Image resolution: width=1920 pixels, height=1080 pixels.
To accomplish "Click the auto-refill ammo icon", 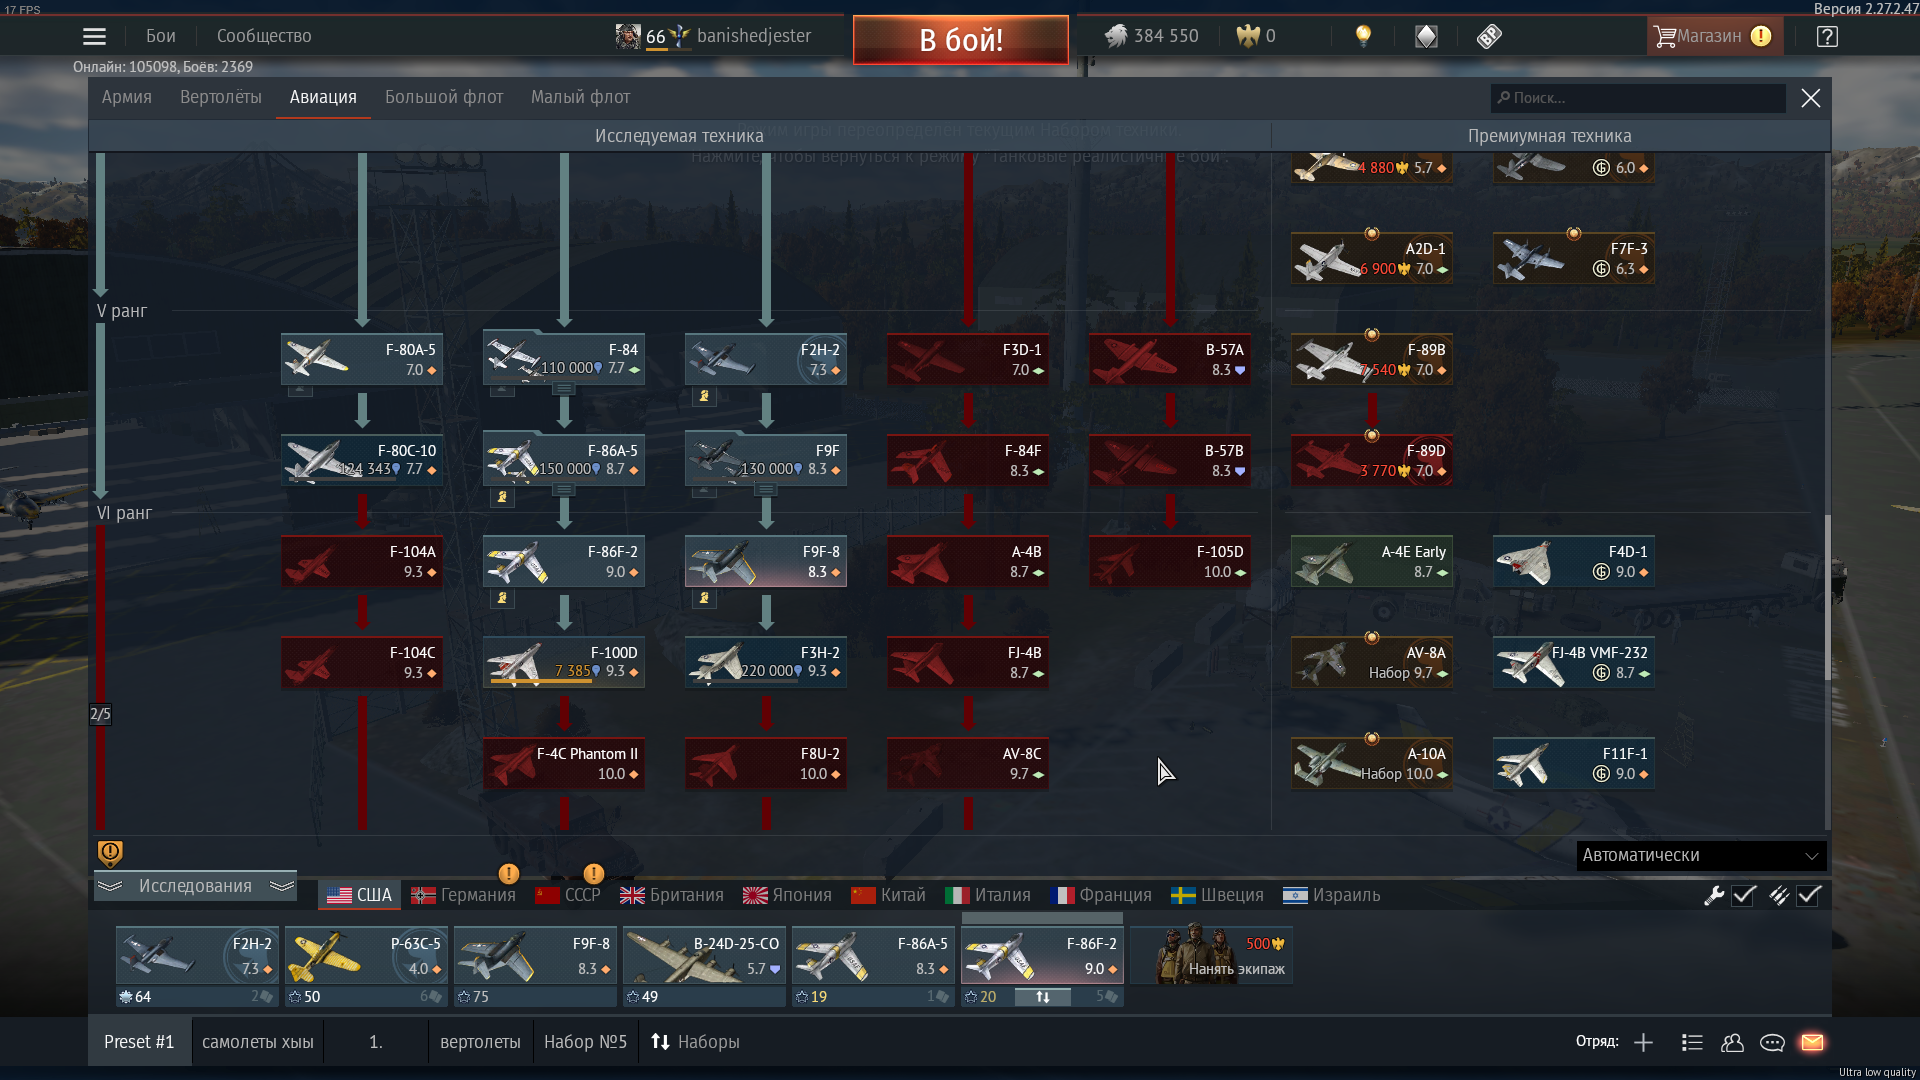I will [1778, 896].
